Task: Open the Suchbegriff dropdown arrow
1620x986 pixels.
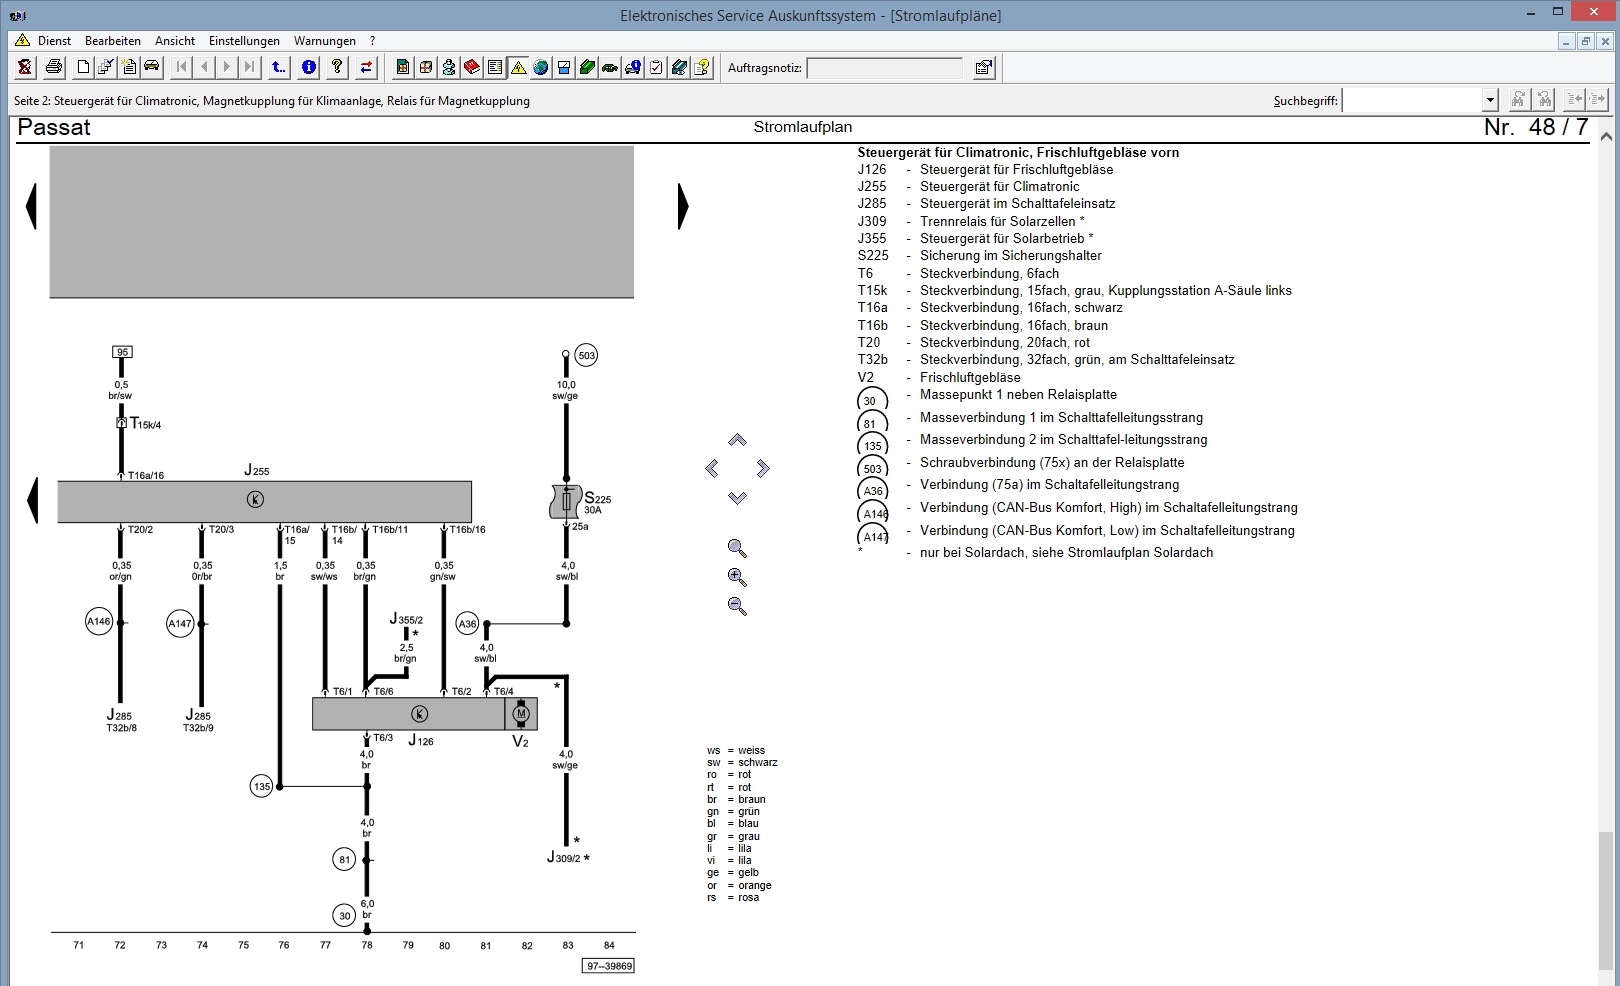Action: click(1490, 100)
